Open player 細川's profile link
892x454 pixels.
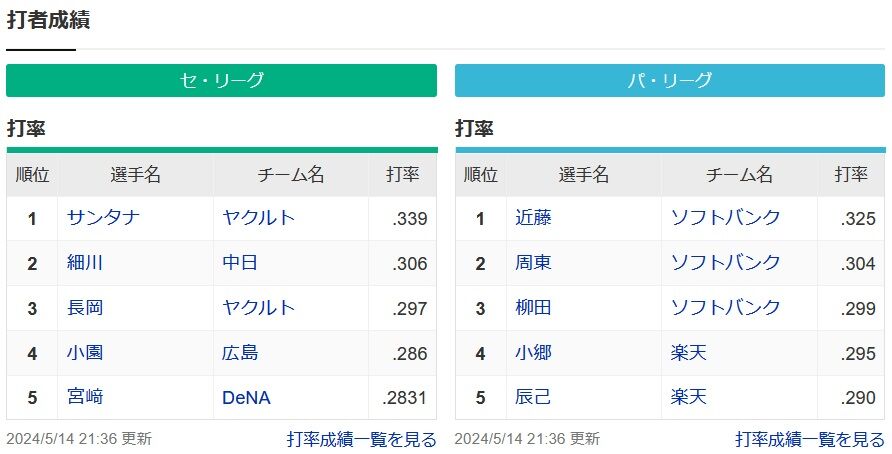coord(85,263)
